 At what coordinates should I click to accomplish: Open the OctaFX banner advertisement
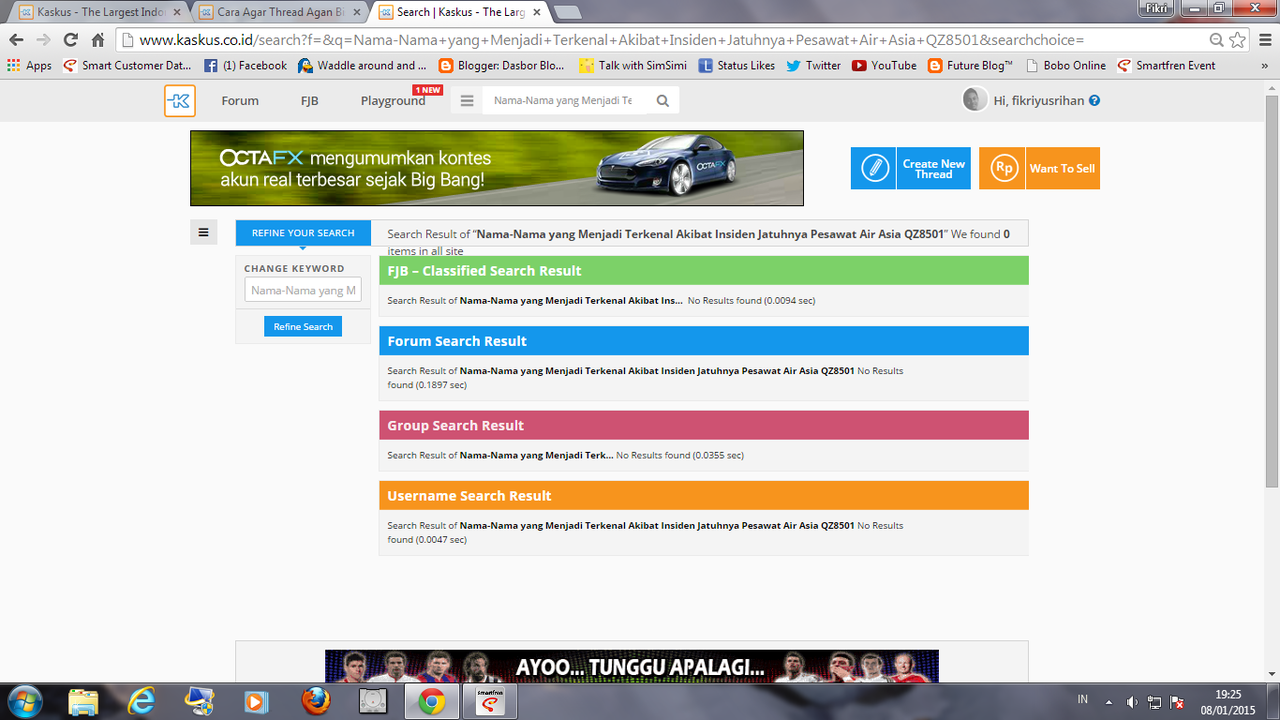coord(497,168)
